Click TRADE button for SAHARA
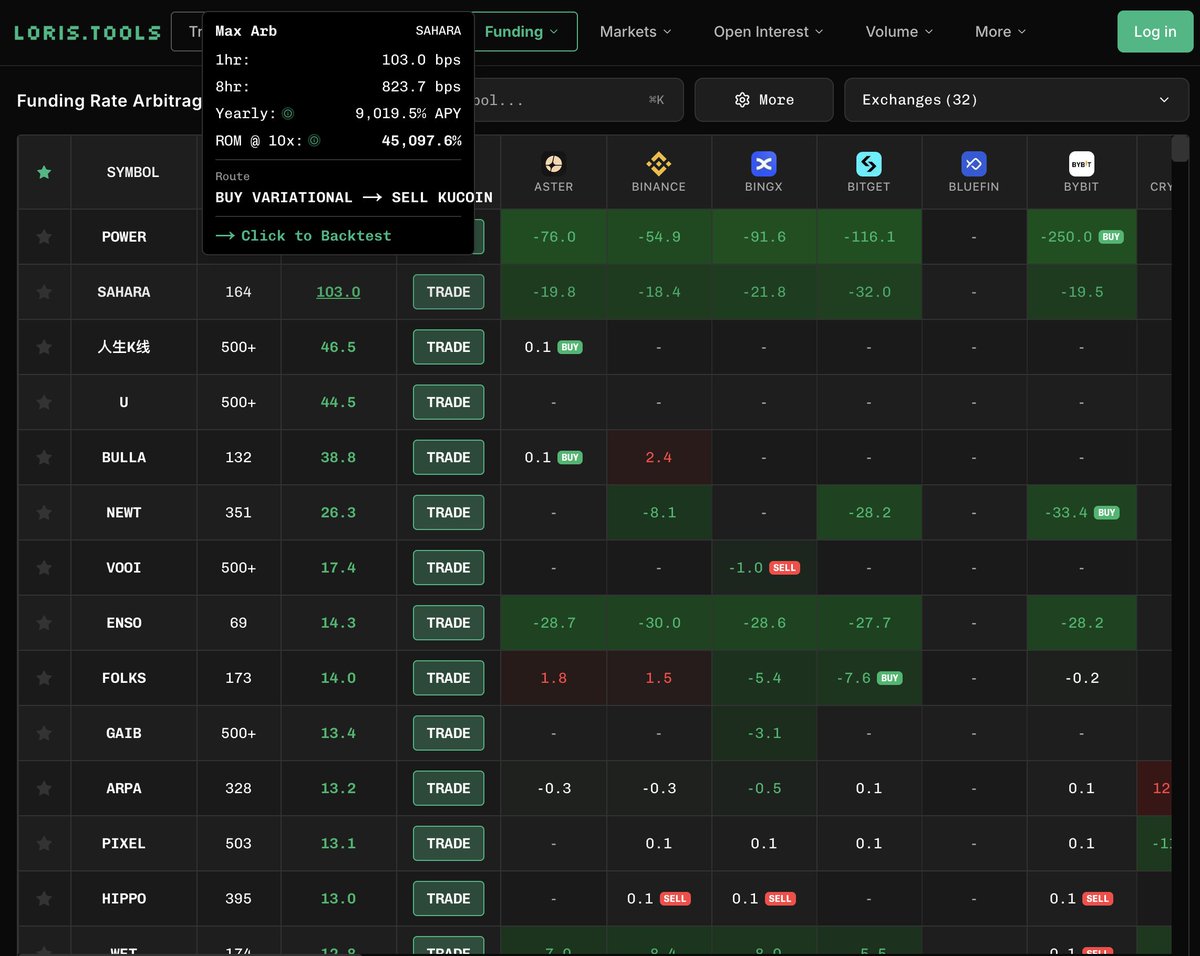The image size is (1200, 956). 448,292
